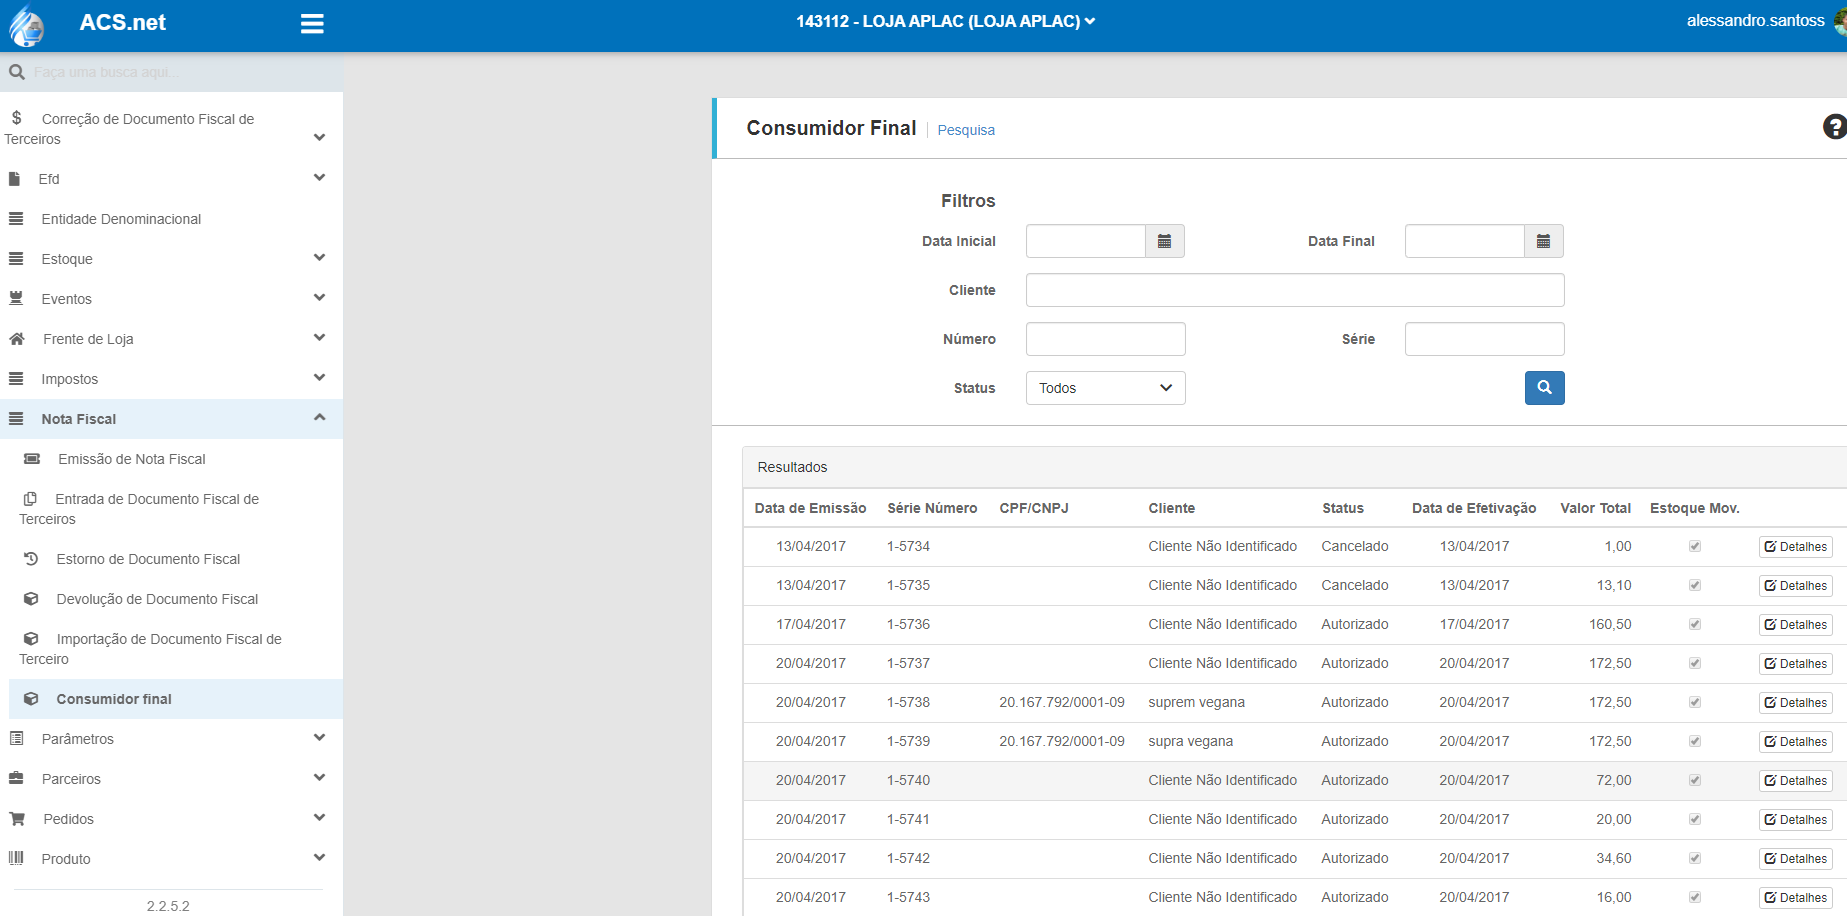Image resolution: width=1847 pixels, height=916 pixels.
Task: Open the Data Final calendar picker
Action: coord(1544,241)
